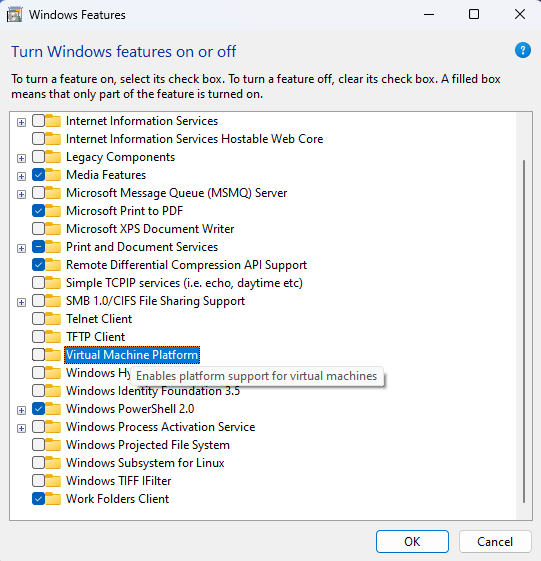The width and height of the screenshot is (541, 561).
Task: Close the Windows Features window
Action: (520, 15)
